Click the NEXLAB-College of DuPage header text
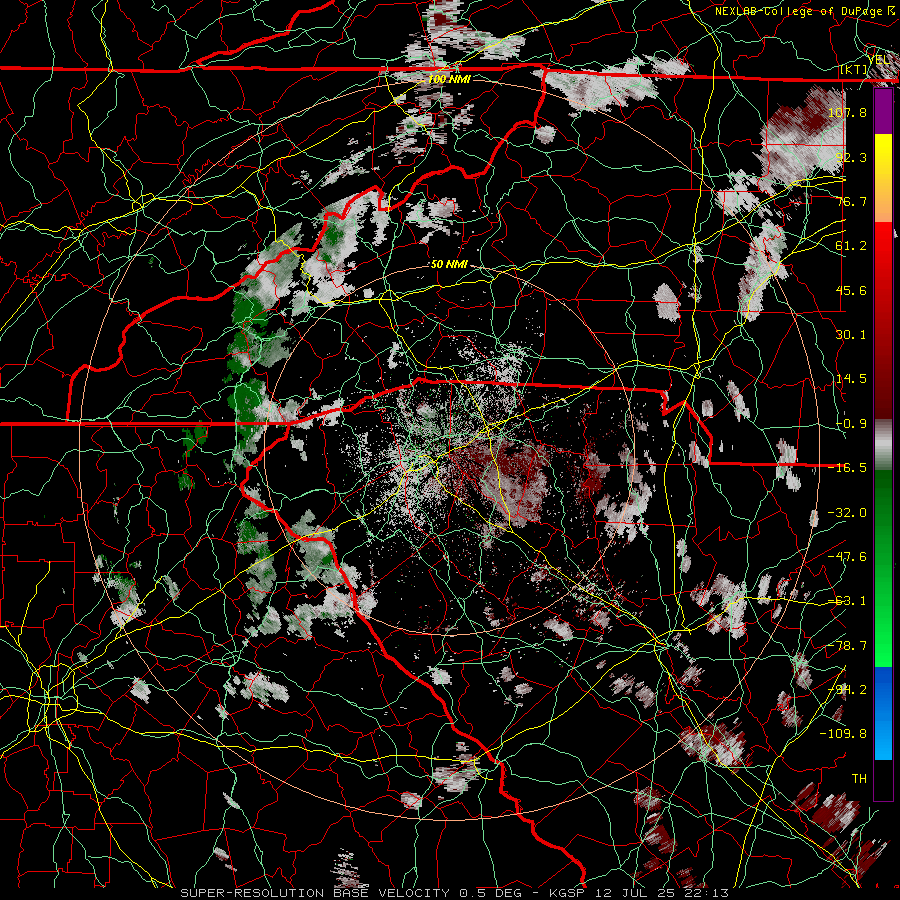The width and height of the screenshot is (900, 900). tap(805, 11)
